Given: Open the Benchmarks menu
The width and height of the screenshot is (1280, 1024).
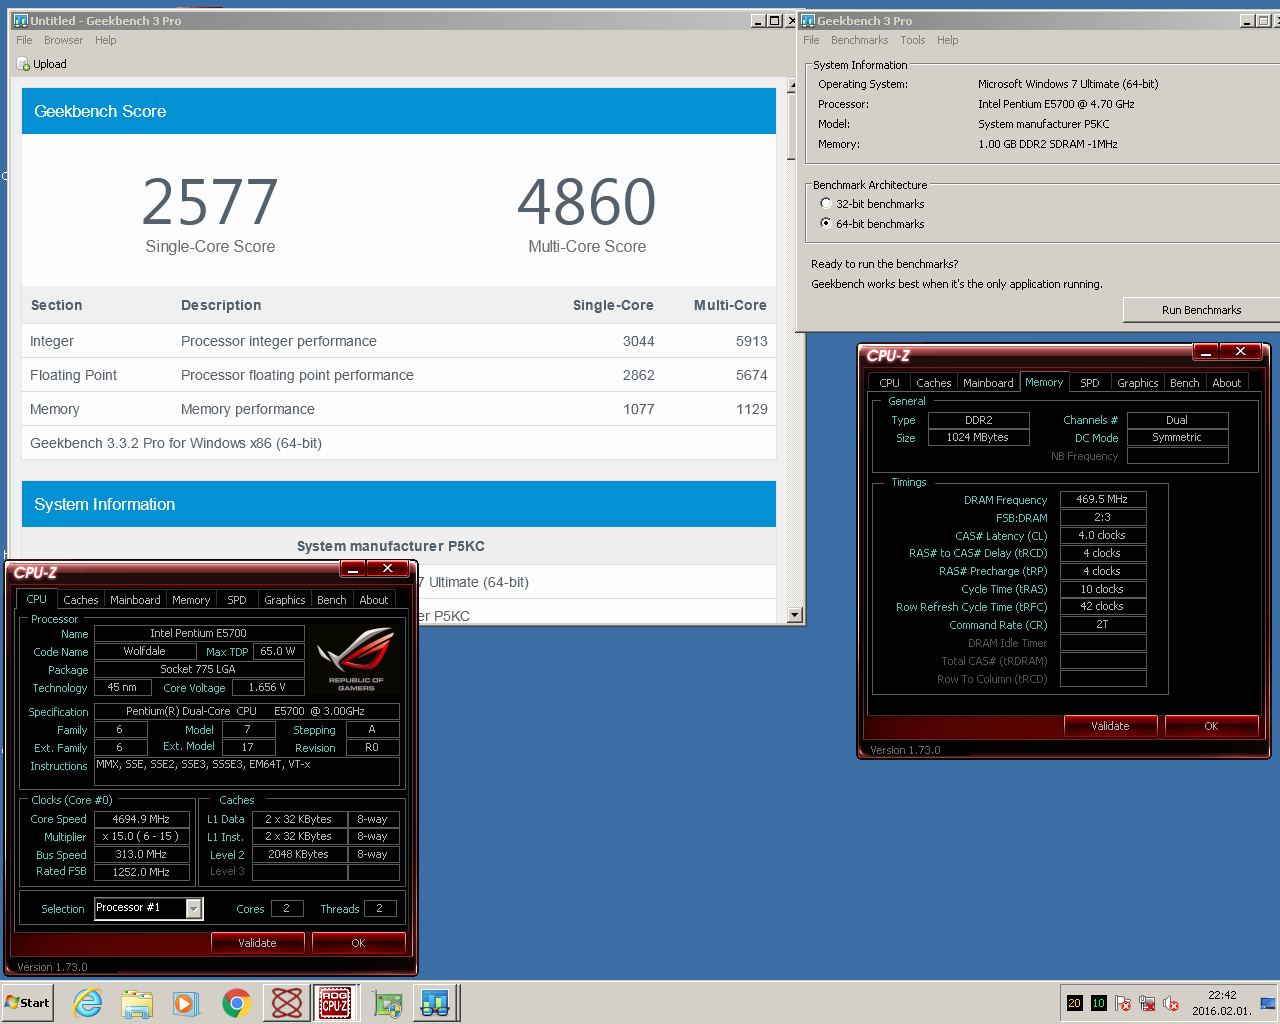Looking at the screenshot, I should [859, 40].
